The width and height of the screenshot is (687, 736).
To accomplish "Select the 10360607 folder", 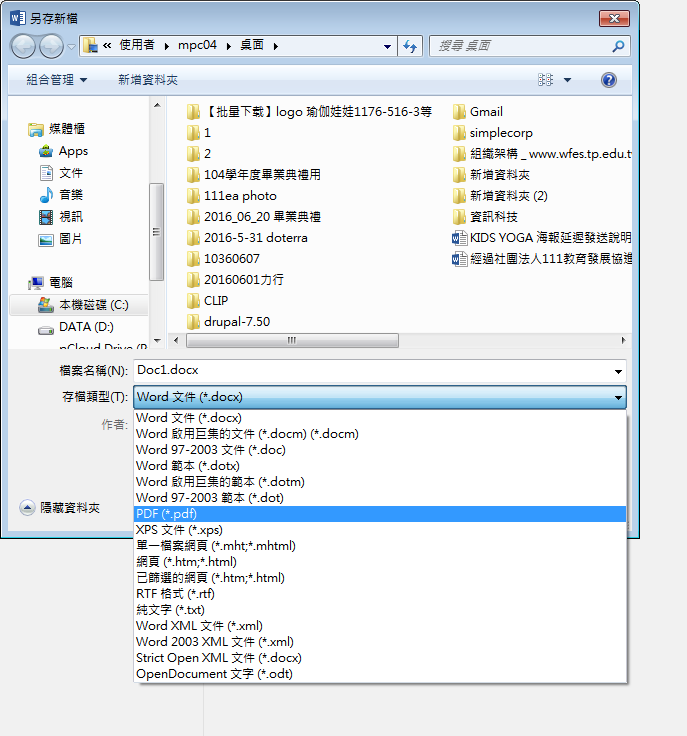I will [x=223, y=259].
